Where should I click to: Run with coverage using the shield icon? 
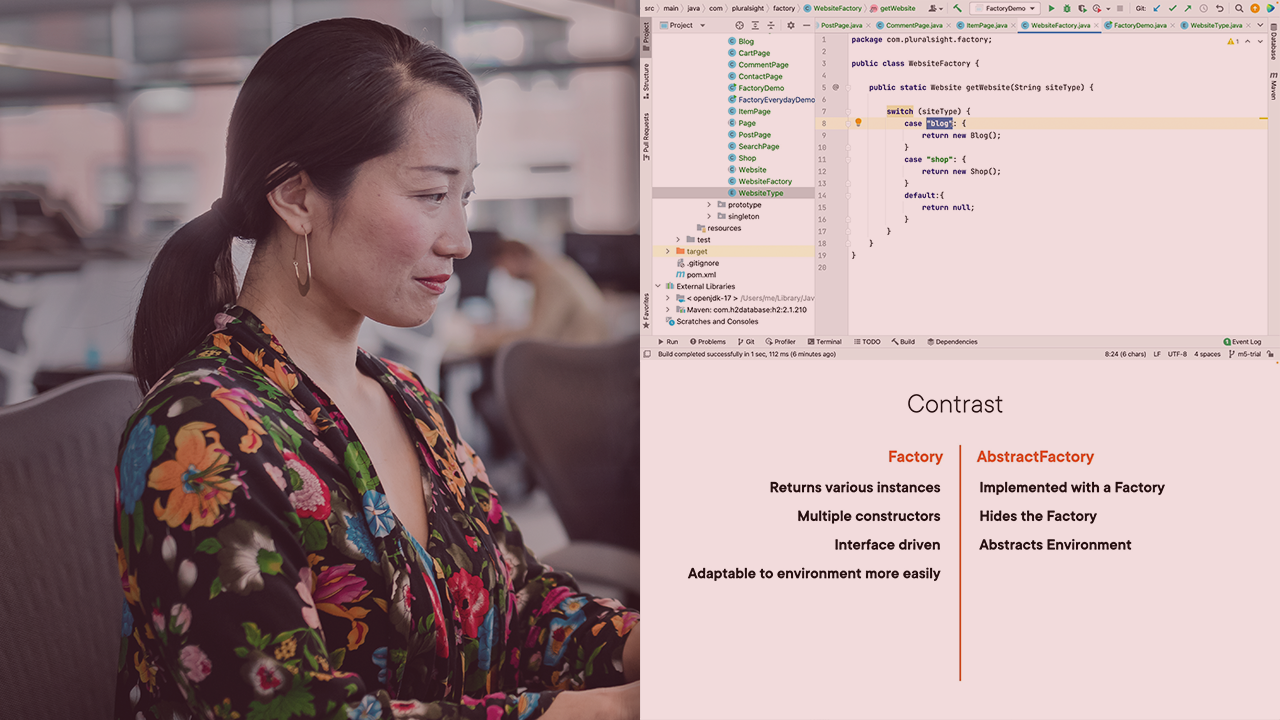click(x=1082, y=8)
